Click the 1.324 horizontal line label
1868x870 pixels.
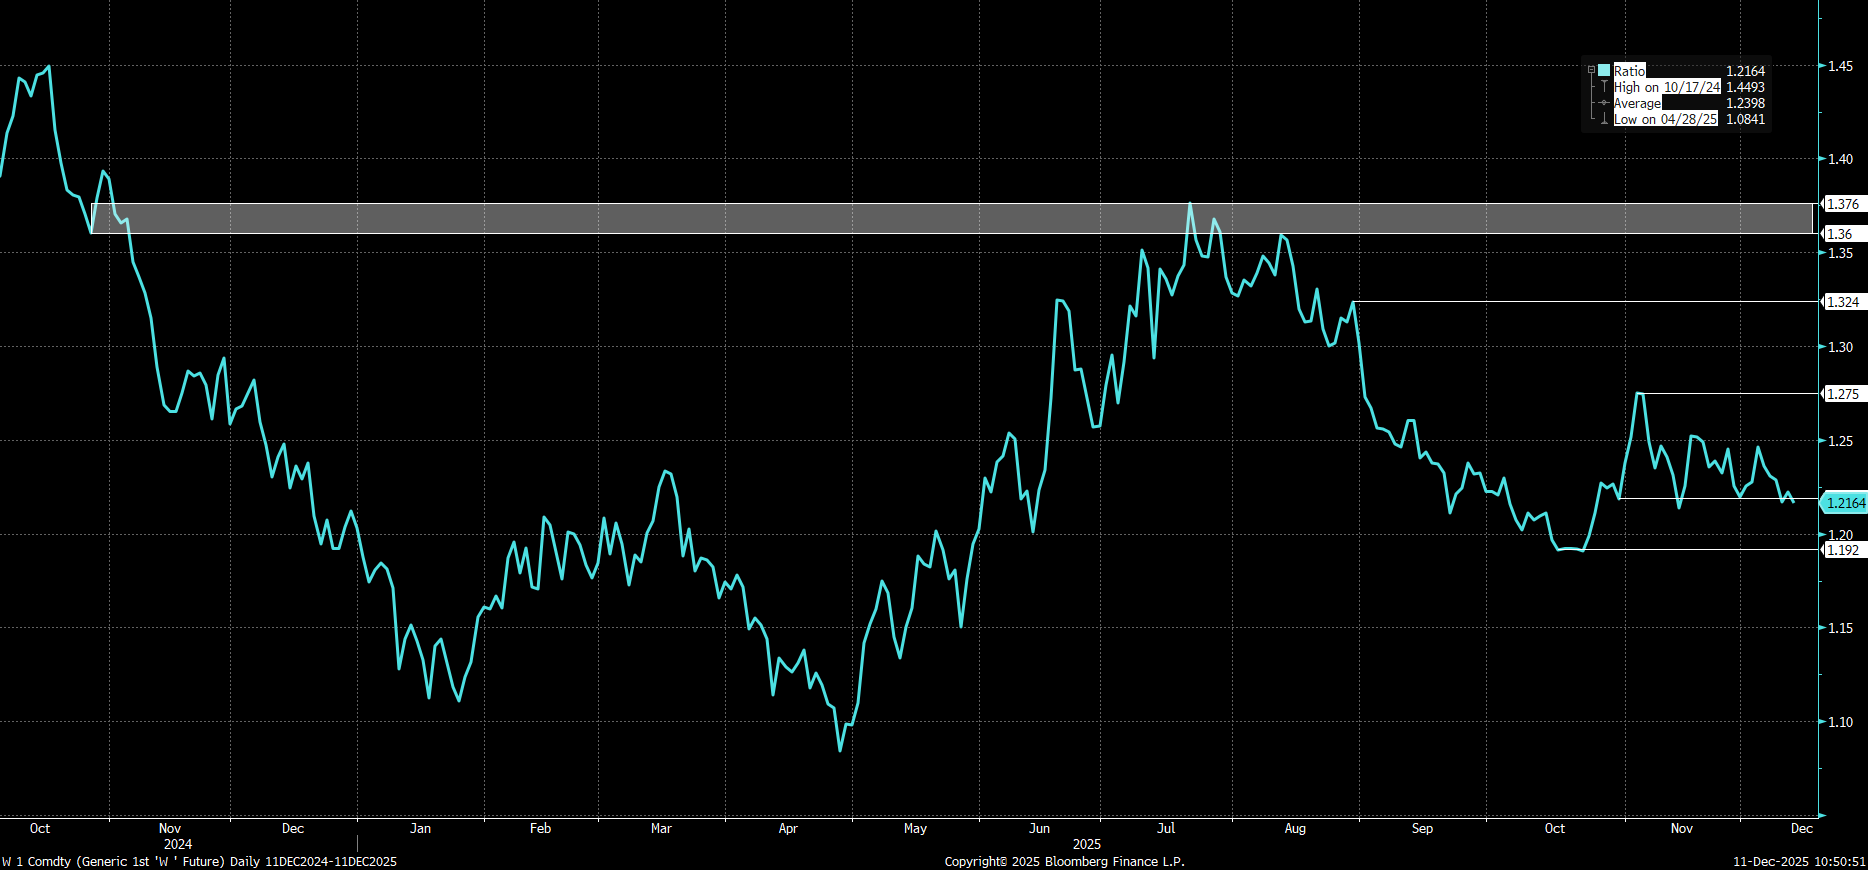click(1843, 302)
